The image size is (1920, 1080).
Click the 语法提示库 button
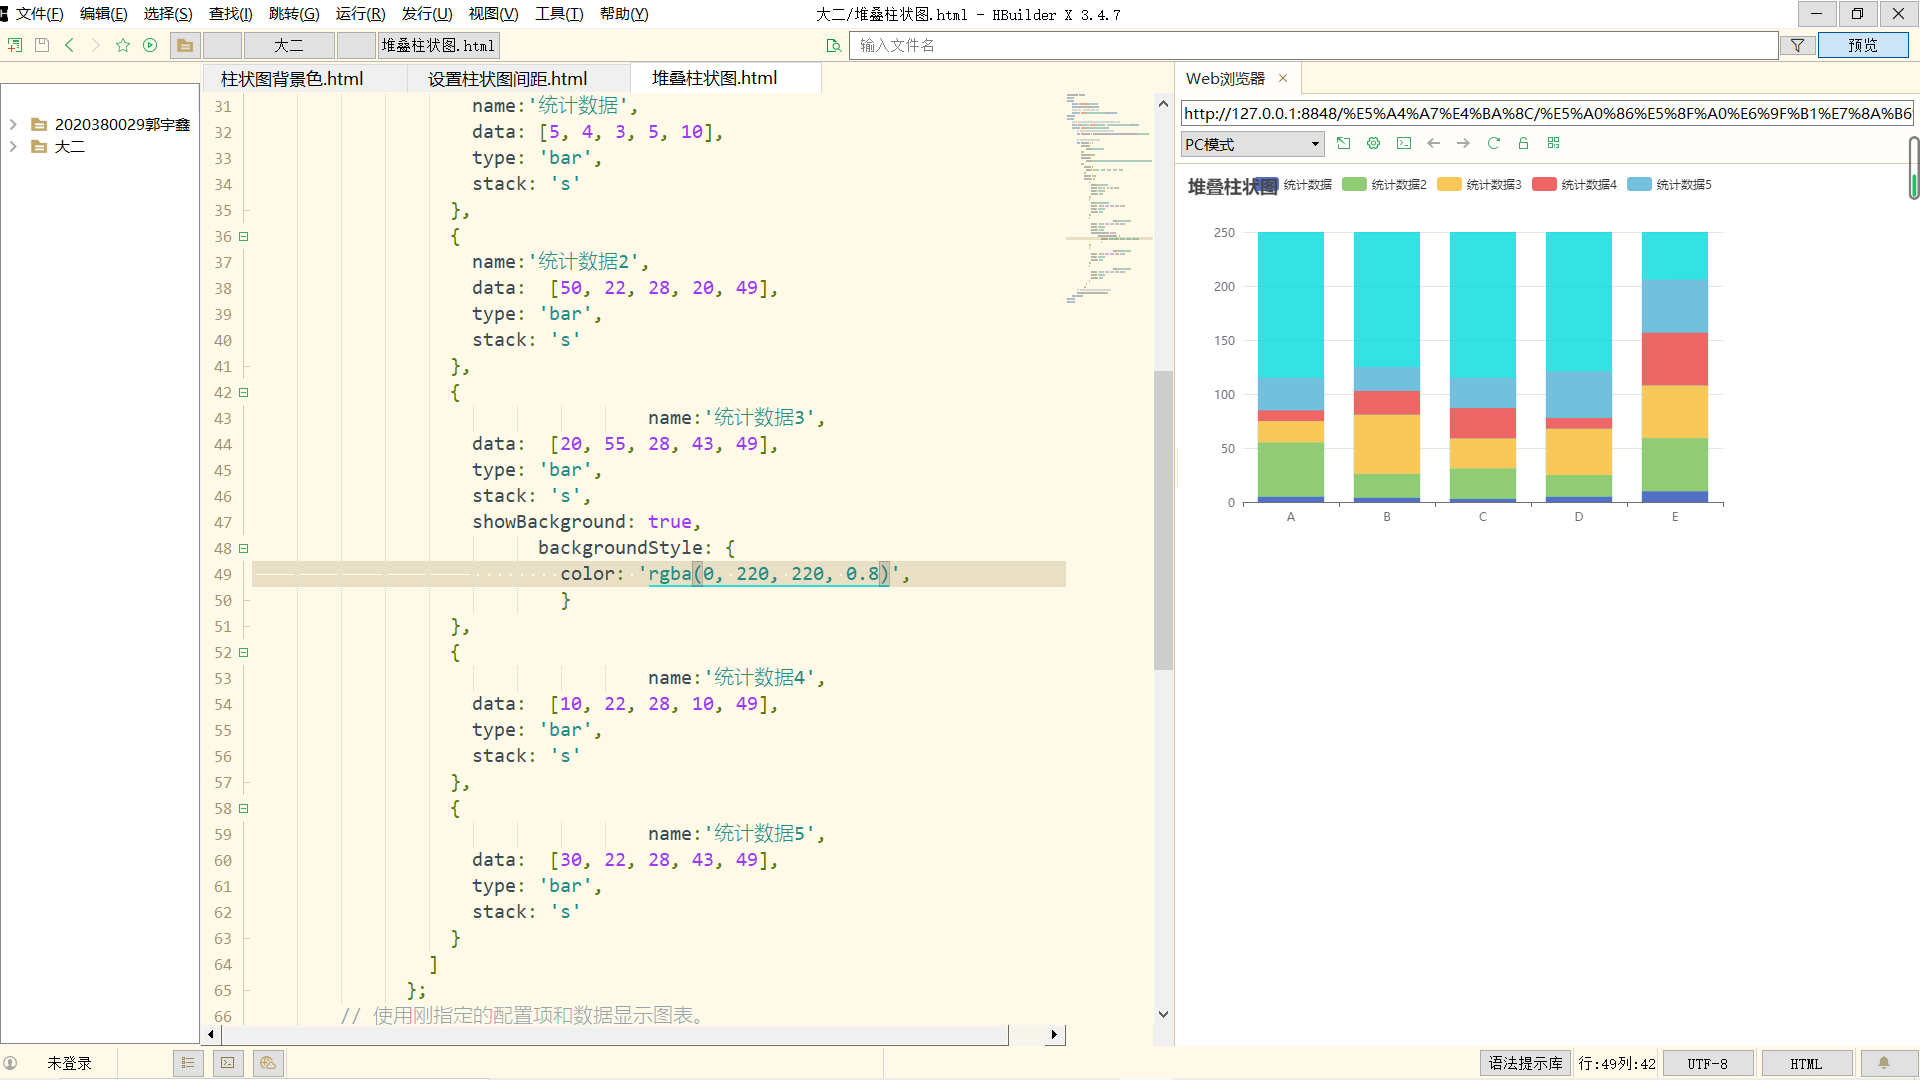pos(1525,1063)
